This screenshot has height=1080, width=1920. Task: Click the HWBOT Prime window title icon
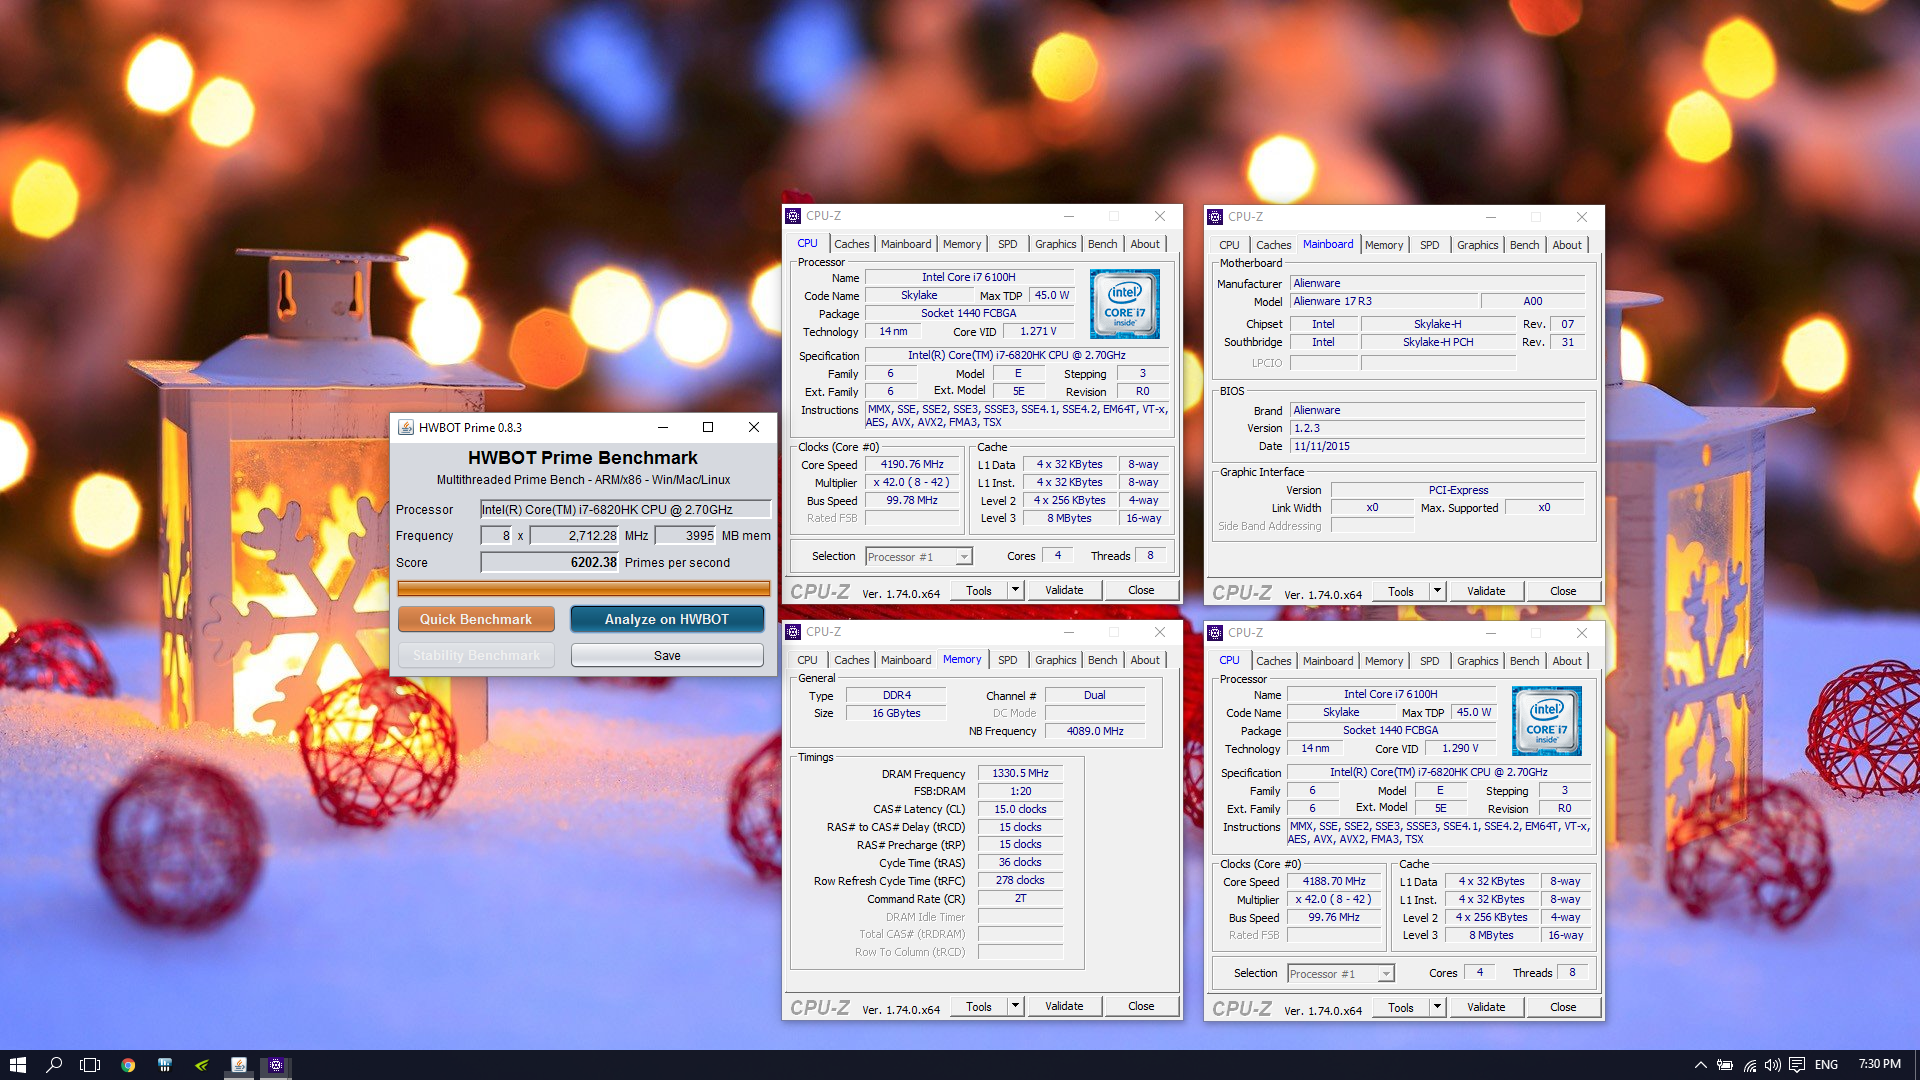[406, 427]
